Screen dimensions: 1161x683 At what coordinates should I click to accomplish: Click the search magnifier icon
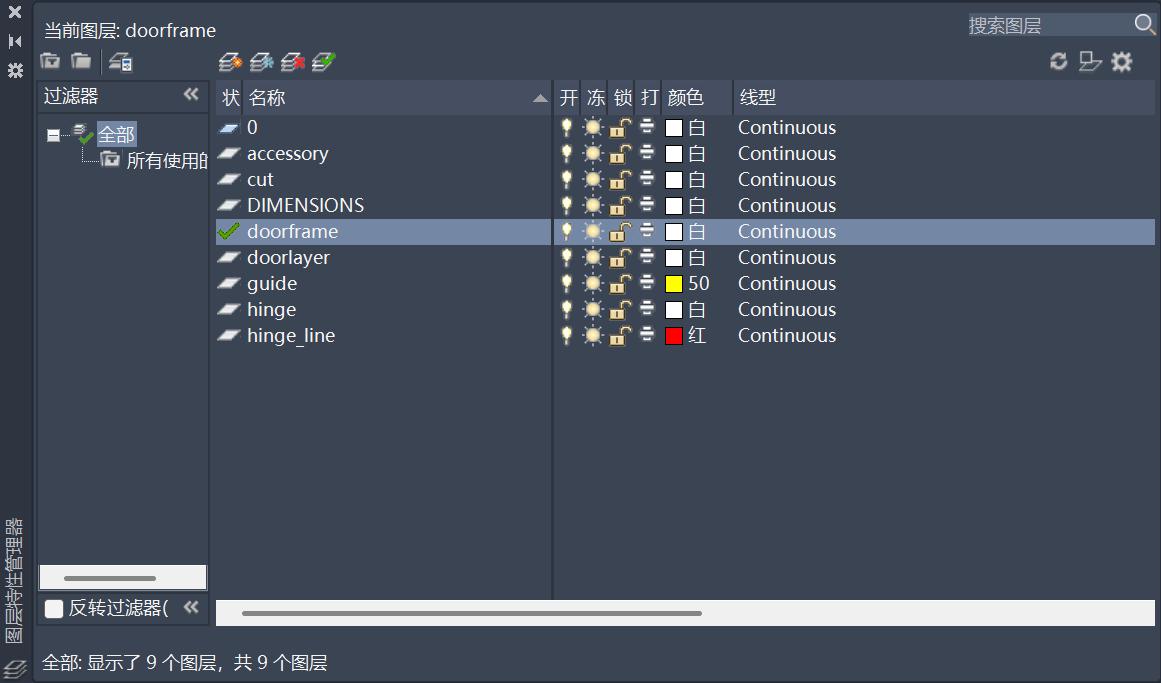[x=1145, y=24]
